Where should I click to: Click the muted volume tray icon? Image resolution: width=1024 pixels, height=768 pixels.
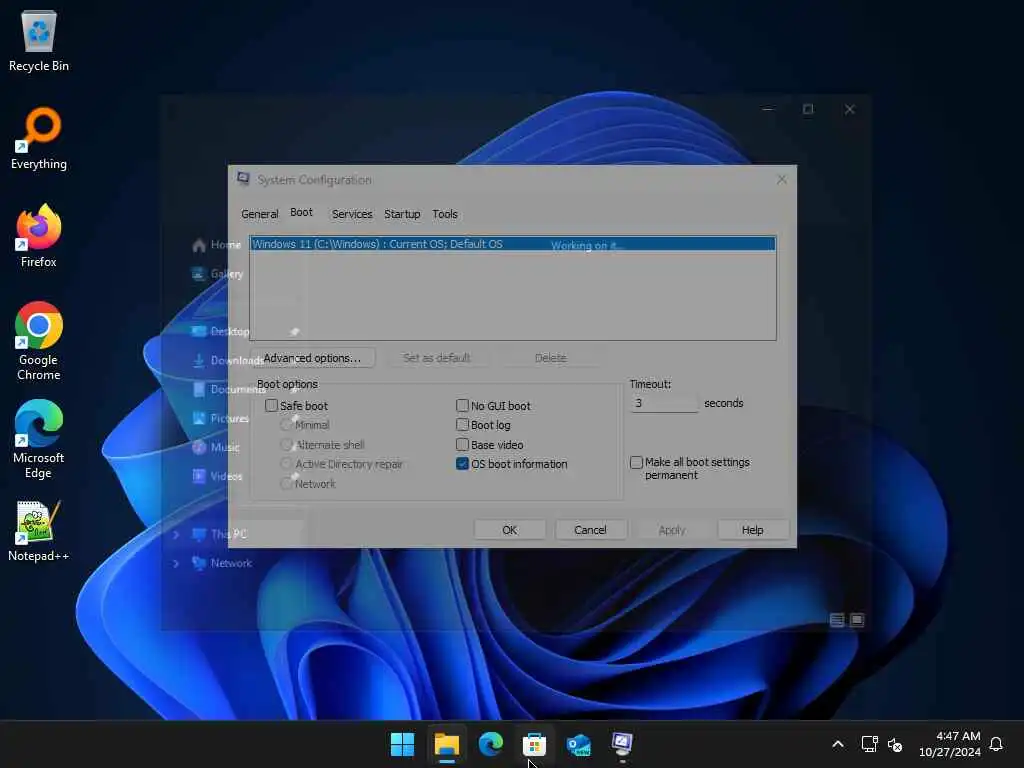tap(895, 744)
